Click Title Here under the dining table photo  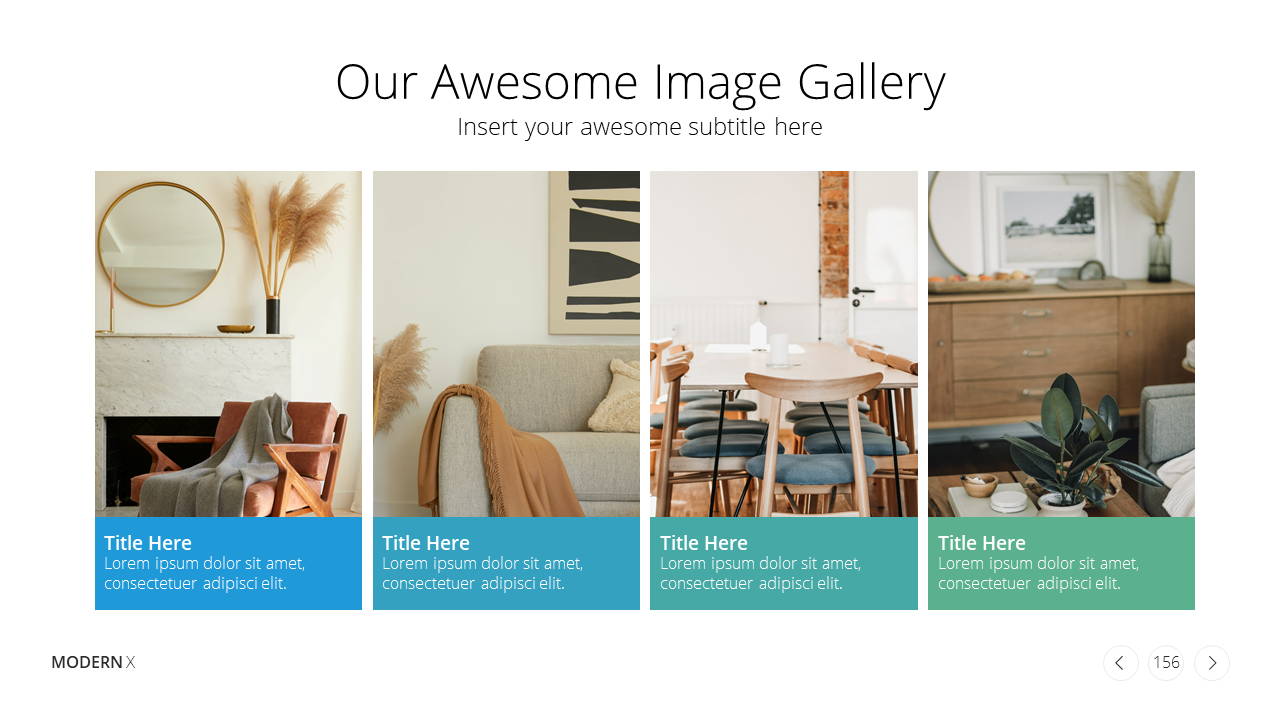(x=704, y=543)
